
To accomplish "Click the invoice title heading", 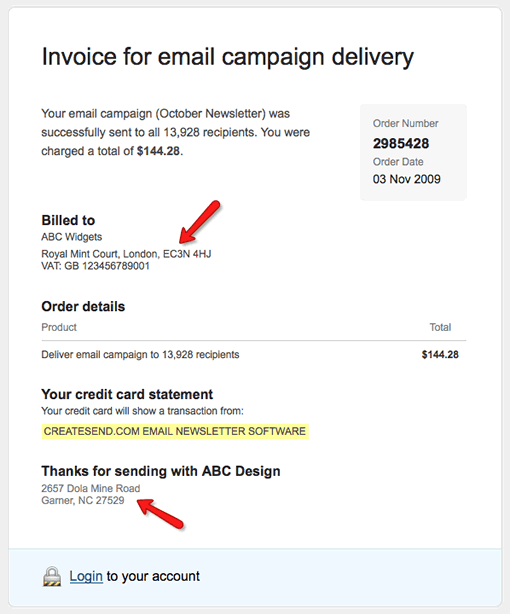I will pyautogui.click(x=227, y=57).
